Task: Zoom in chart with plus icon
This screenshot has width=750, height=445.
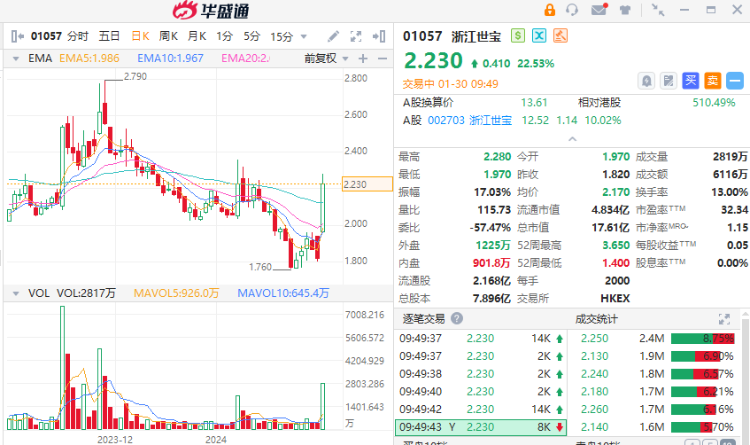Action: [x=363, y=58]
